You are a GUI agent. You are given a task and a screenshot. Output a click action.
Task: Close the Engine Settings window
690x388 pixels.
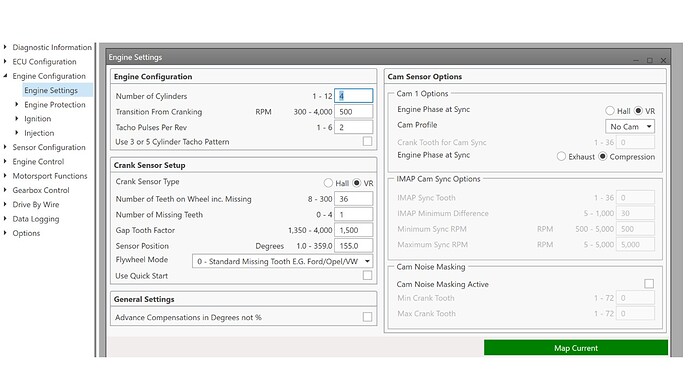(x=663, y=60)
